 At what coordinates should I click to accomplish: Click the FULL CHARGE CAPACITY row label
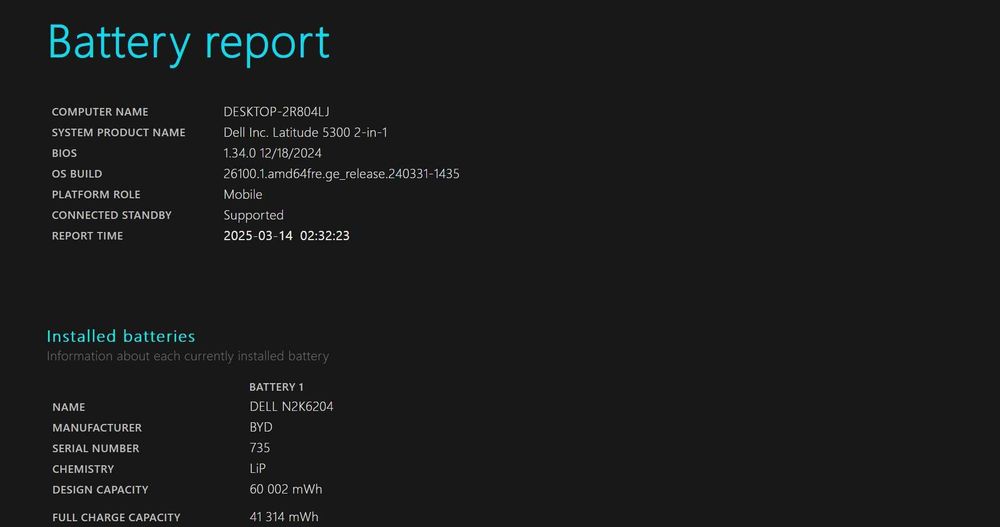point(116,517)
